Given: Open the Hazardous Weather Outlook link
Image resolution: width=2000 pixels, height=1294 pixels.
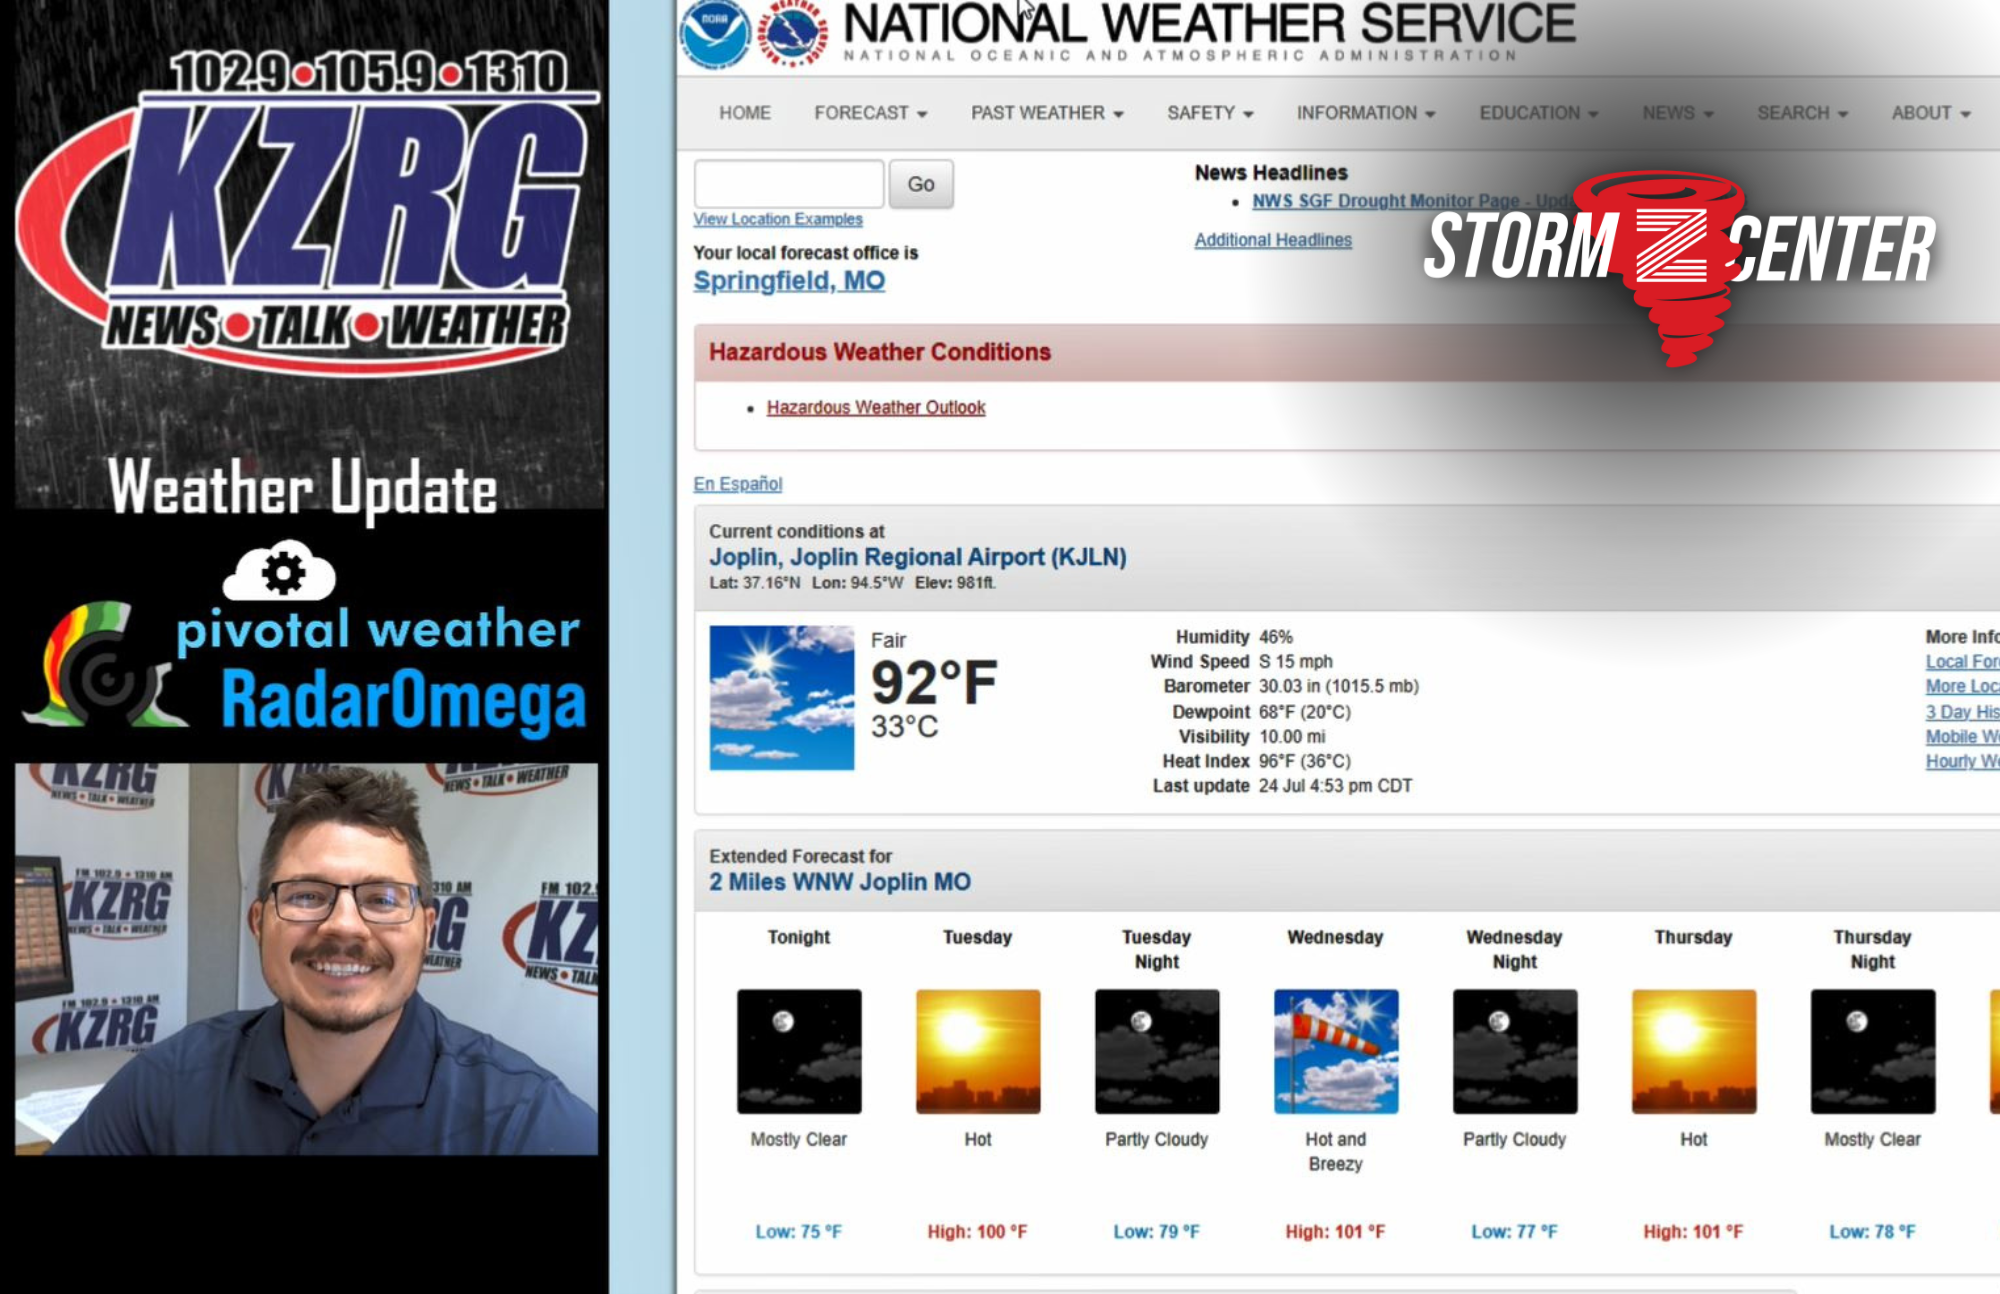Looking at the screenshot, I should click(x=876, y=408).
